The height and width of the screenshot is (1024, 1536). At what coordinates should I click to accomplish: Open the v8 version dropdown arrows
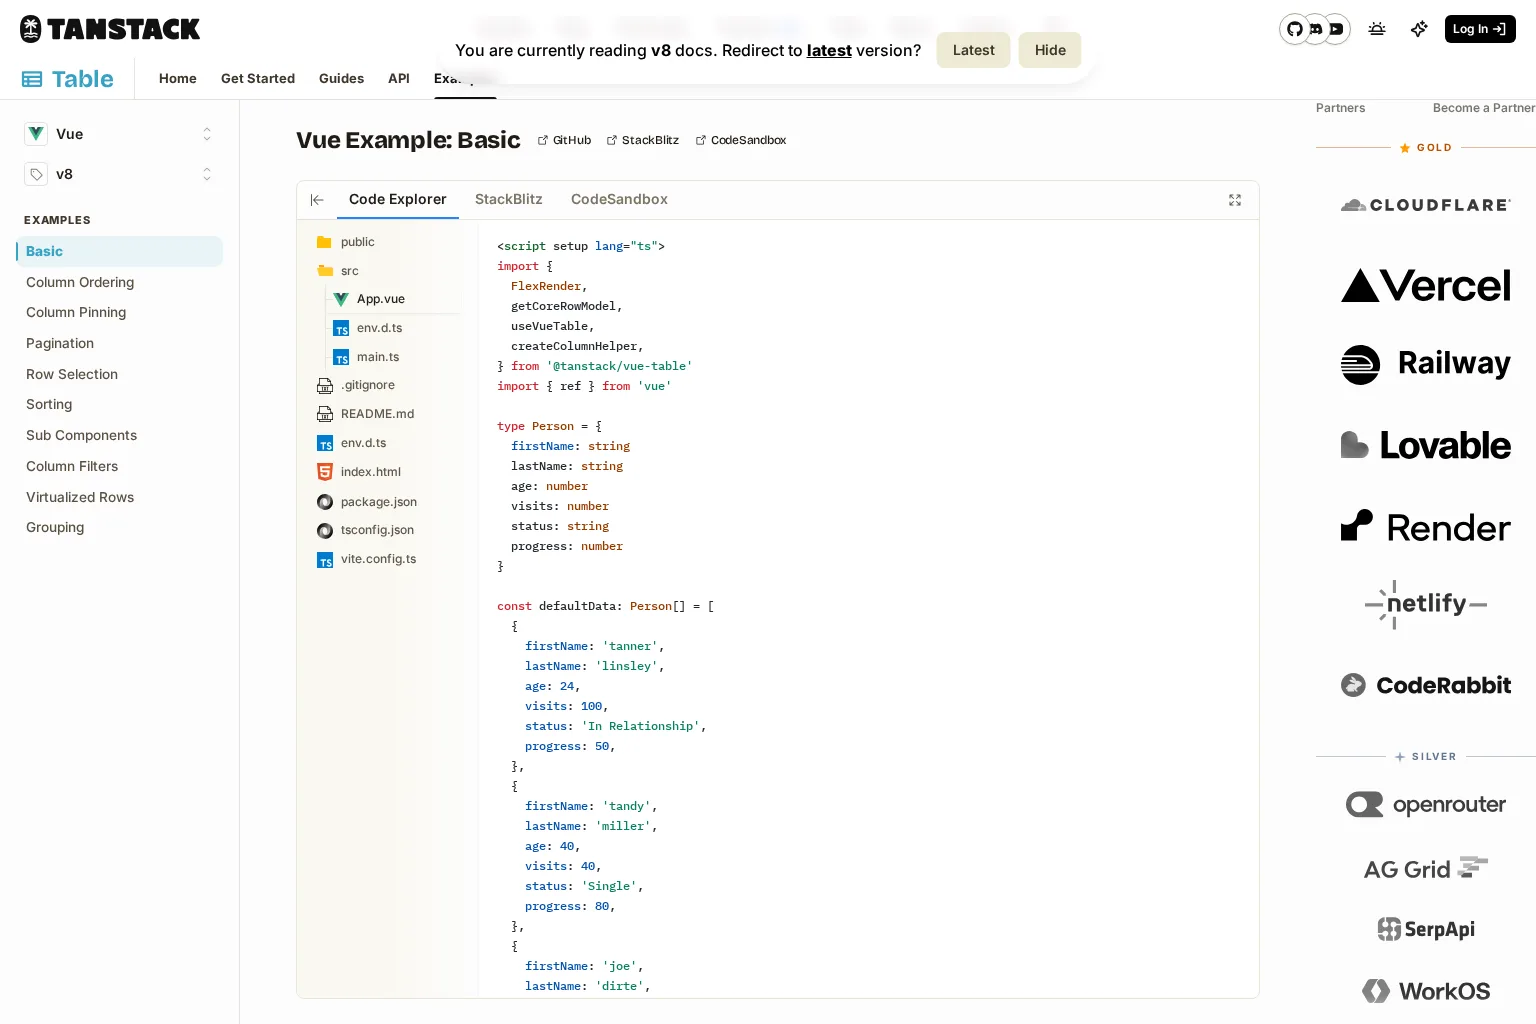click(207, 174)
